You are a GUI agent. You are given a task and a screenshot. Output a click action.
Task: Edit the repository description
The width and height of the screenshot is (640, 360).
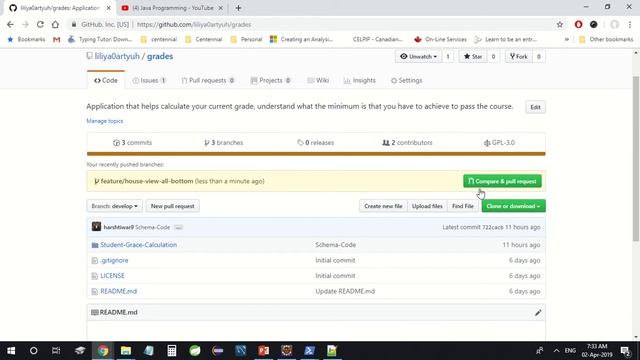535,107
